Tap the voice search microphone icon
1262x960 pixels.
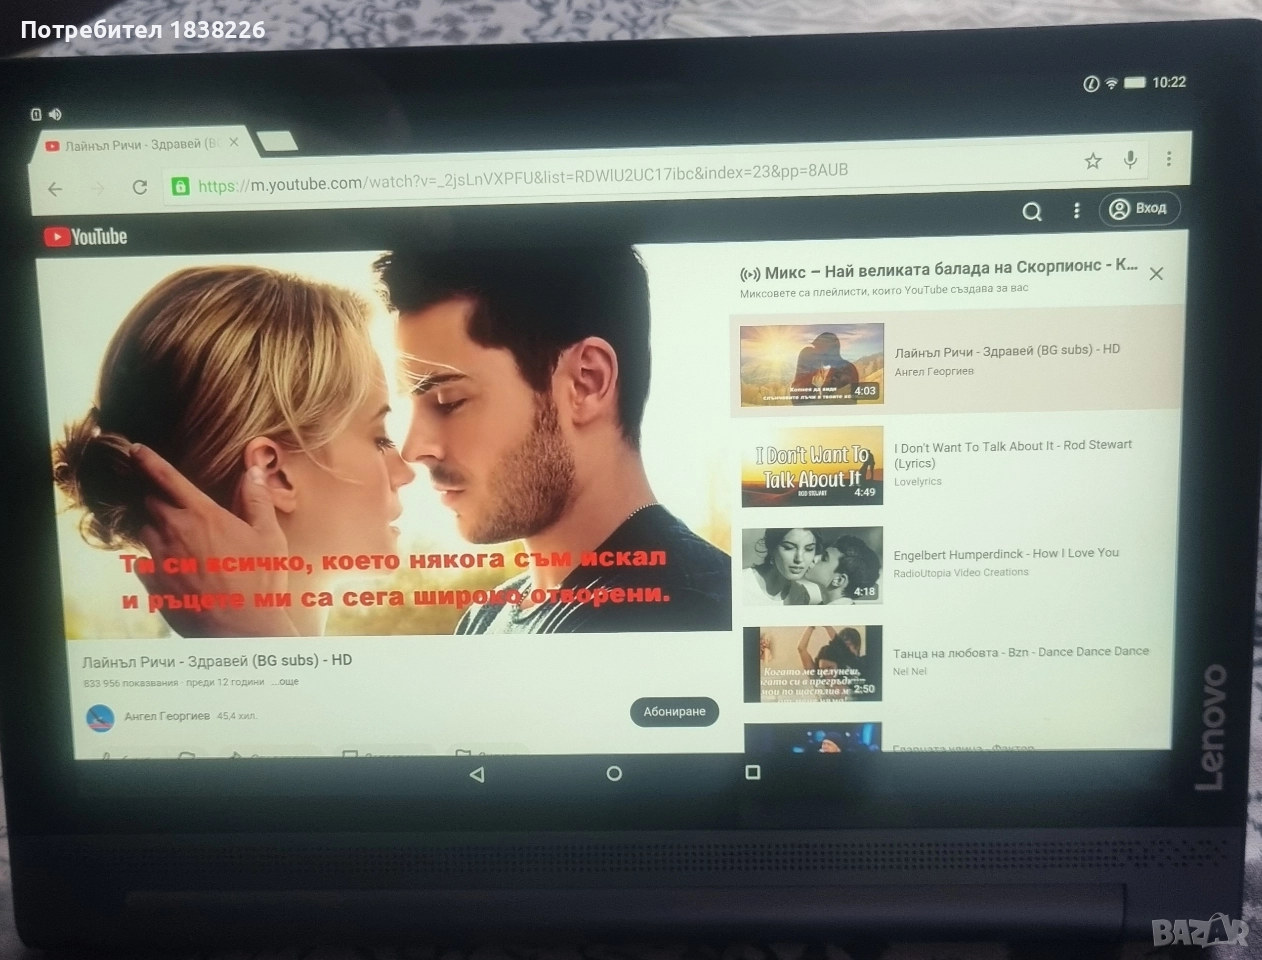[1130, 158]
